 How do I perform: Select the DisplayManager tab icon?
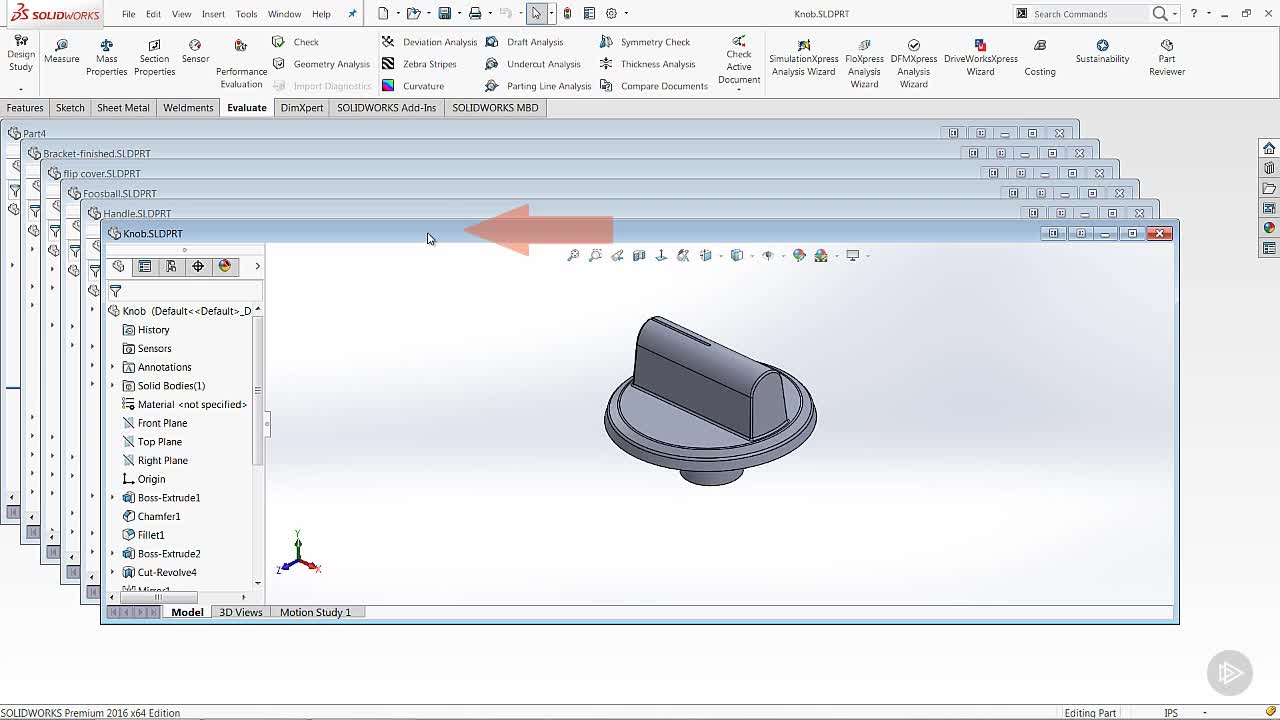(x=225, y=266)
